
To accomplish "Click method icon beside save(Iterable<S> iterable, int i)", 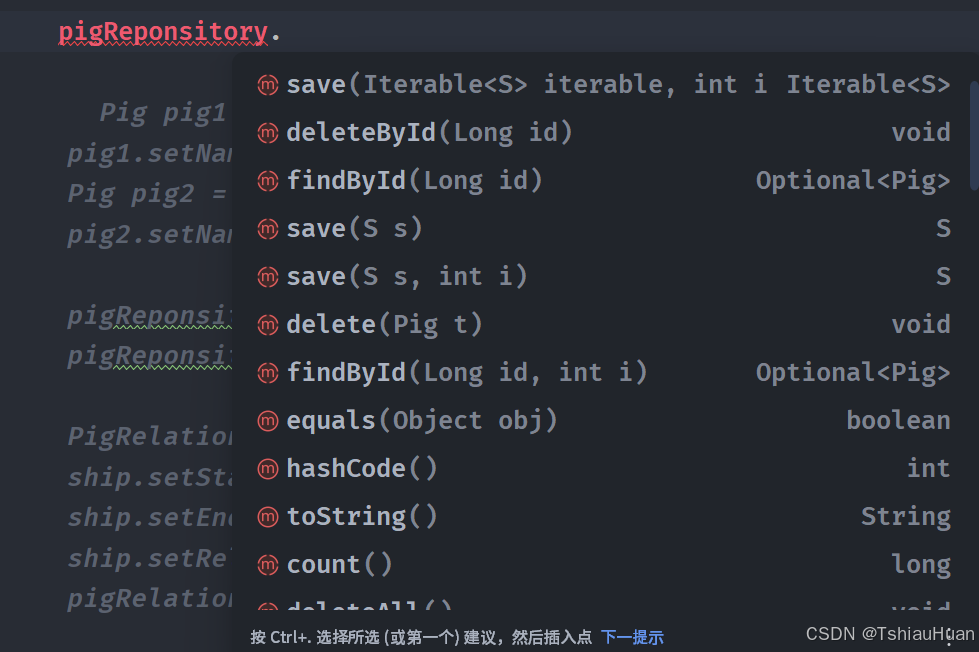I will coord(268,85).
